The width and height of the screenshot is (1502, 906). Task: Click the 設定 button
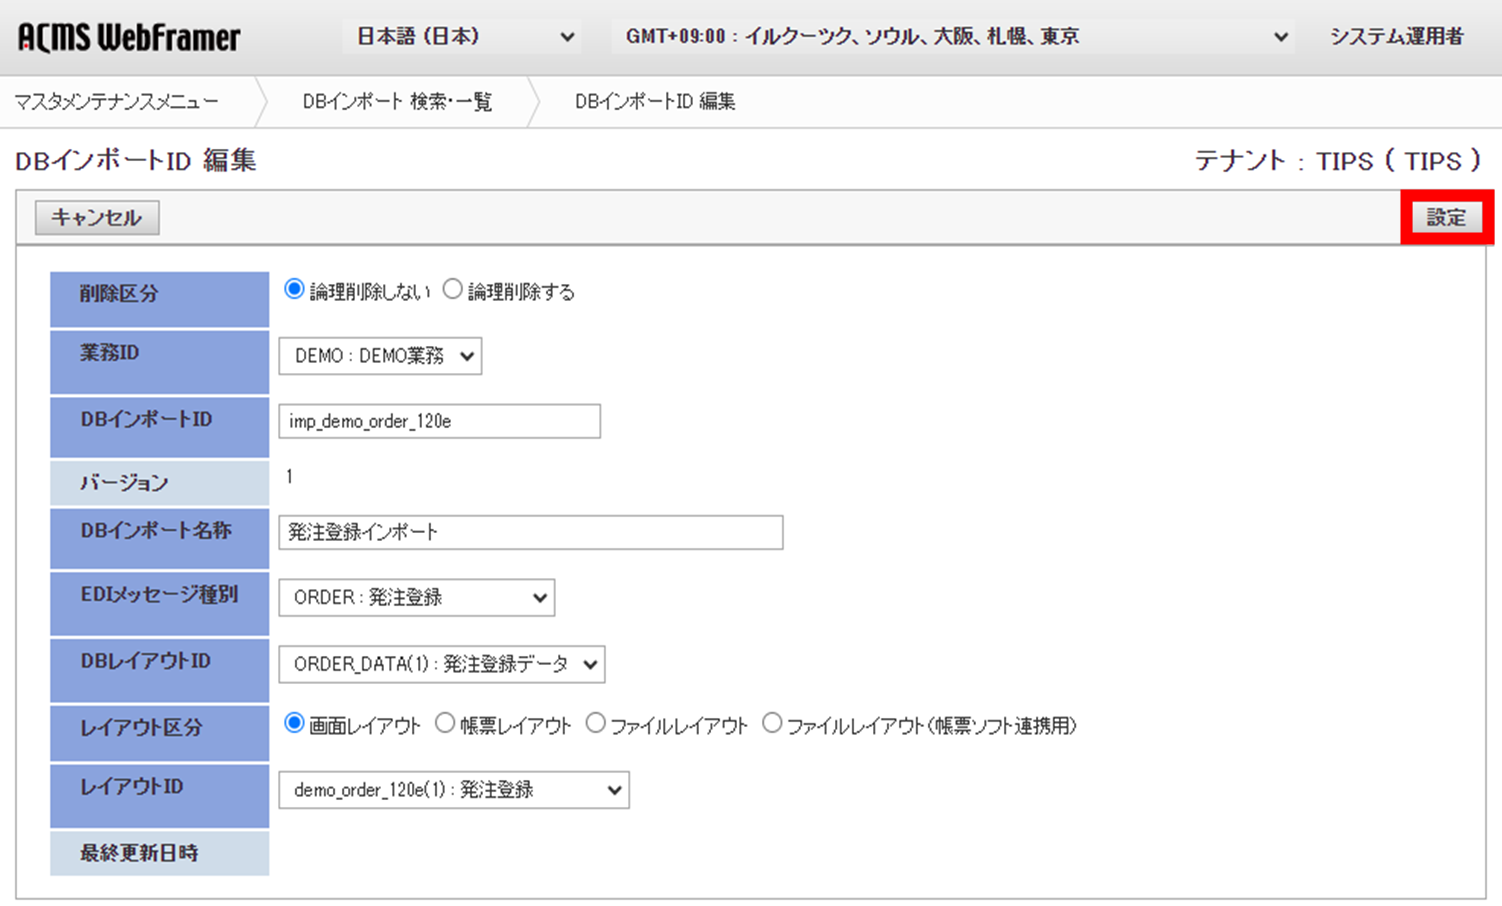pyautogui.click(x=1446, y=217)
